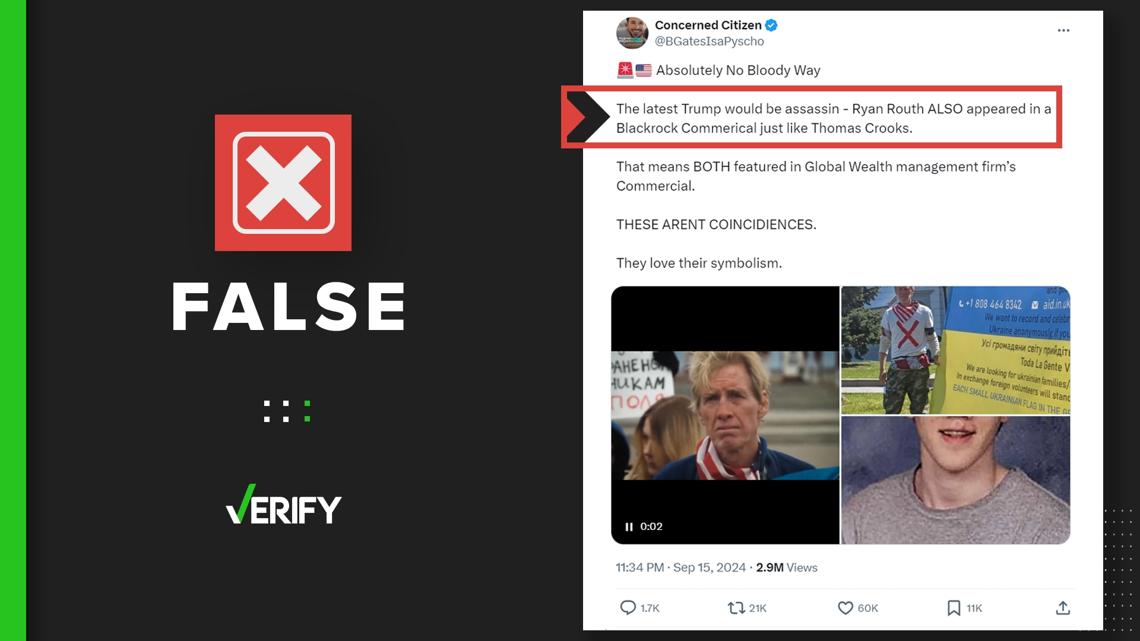This screenshot has height=641, width=1140.
Task: Click the blue verified badge
Action: click(771, 25)
